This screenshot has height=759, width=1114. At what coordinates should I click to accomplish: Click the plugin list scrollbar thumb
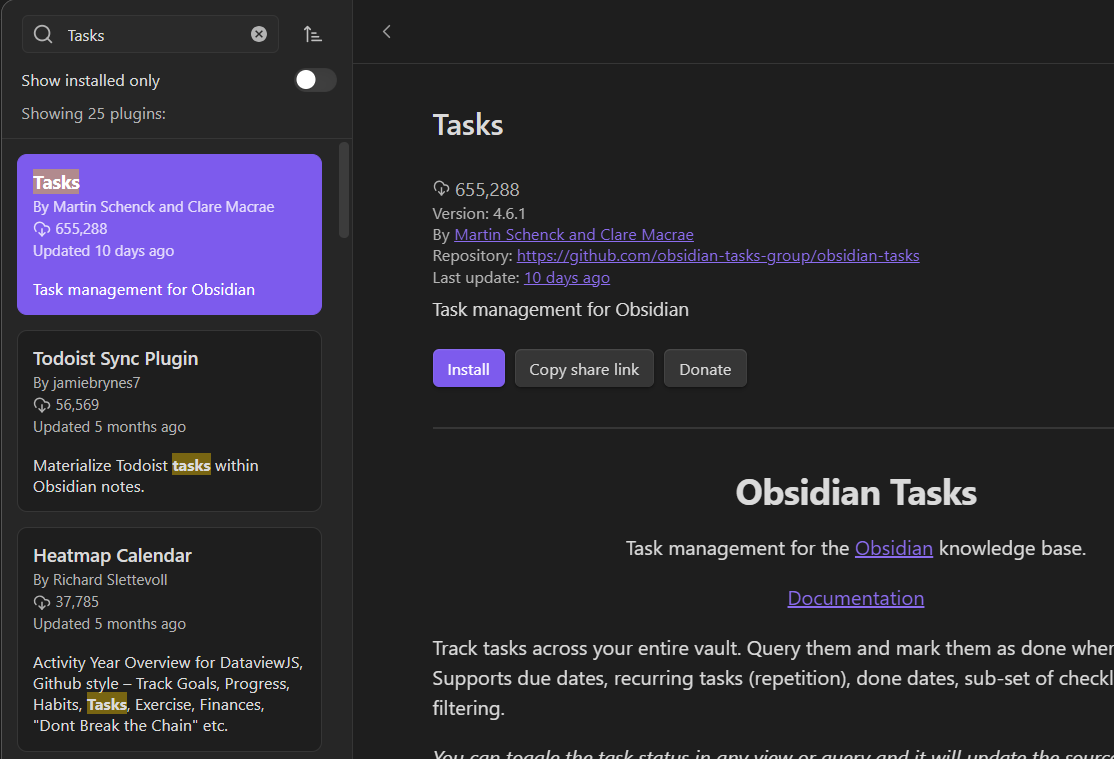344,190
